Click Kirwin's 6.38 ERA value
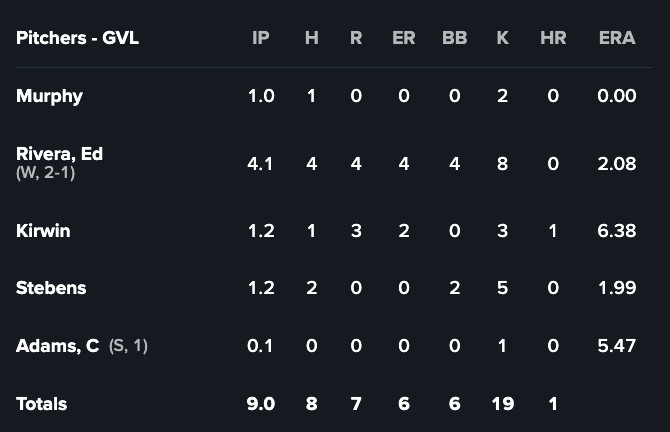The image size is (670, 432). pyautogui.click(x=617, y=231)
